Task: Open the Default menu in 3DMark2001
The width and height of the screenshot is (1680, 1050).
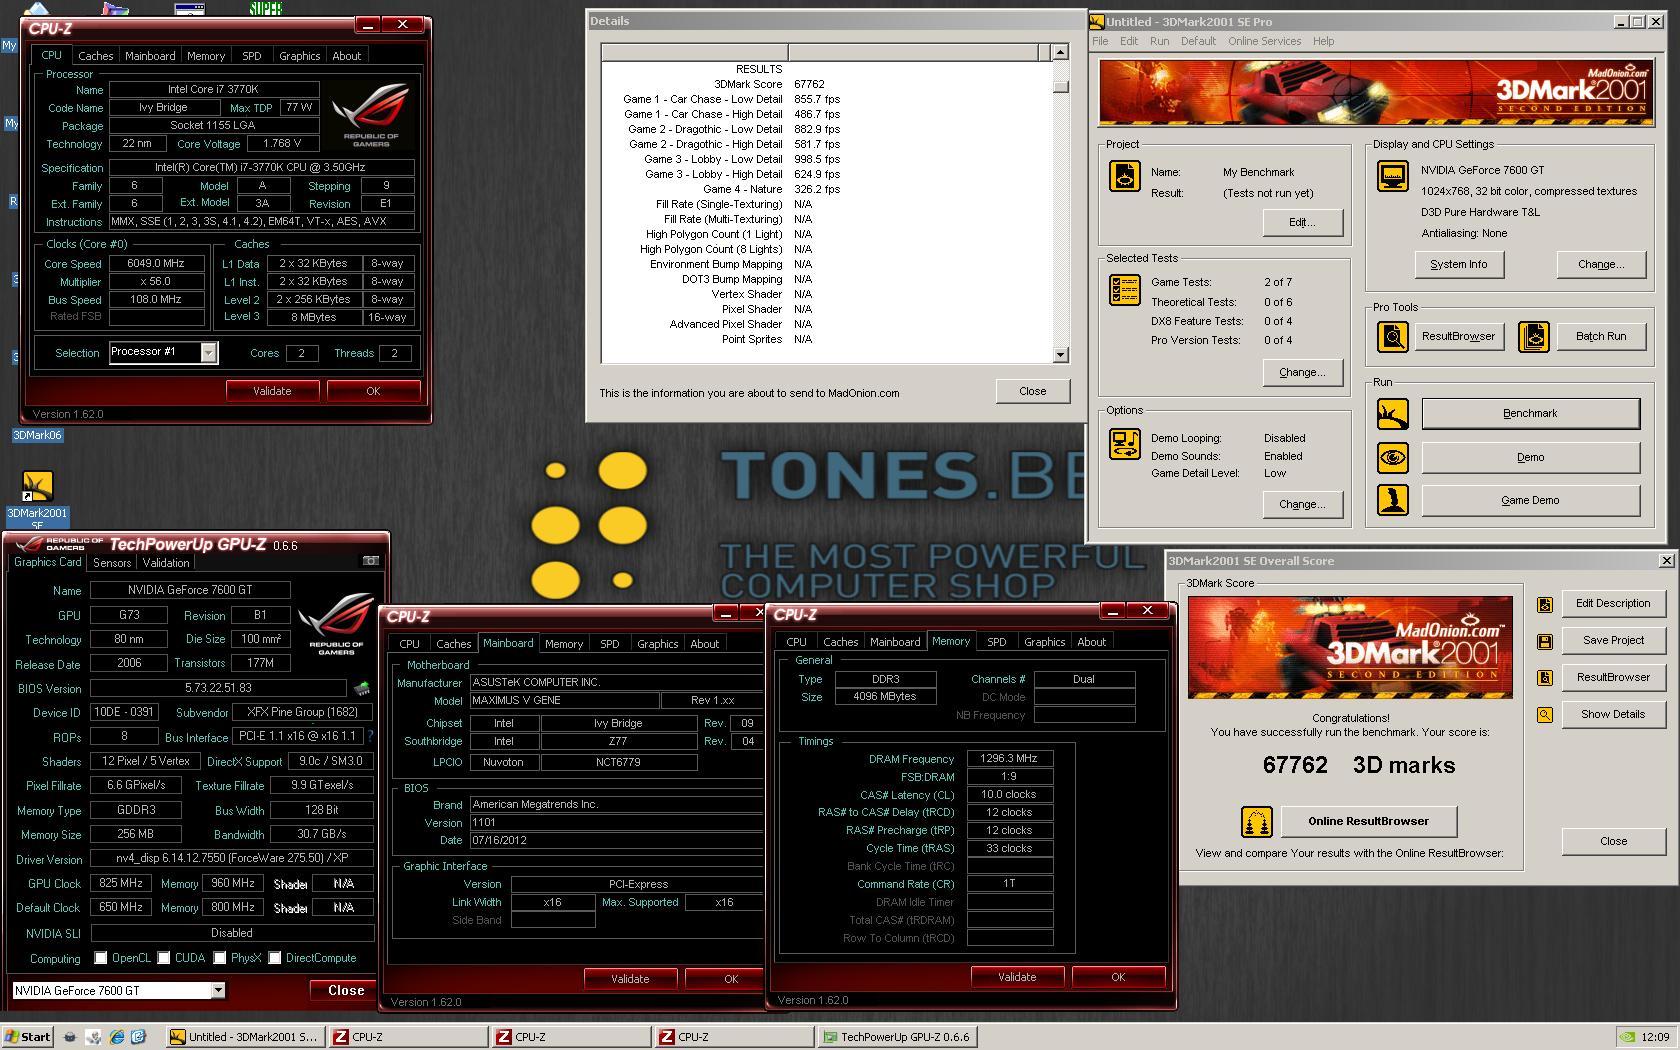Action: 1198,41
